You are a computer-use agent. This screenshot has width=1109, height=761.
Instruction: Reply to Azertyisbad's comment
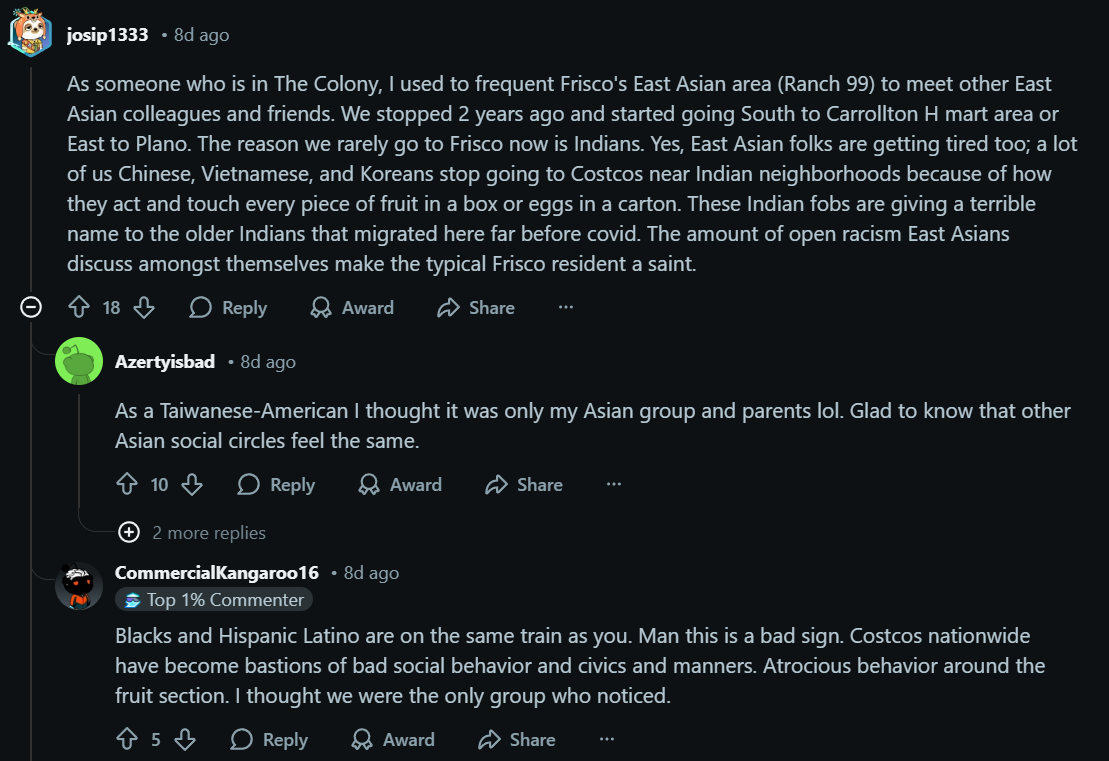click(277, 485)
